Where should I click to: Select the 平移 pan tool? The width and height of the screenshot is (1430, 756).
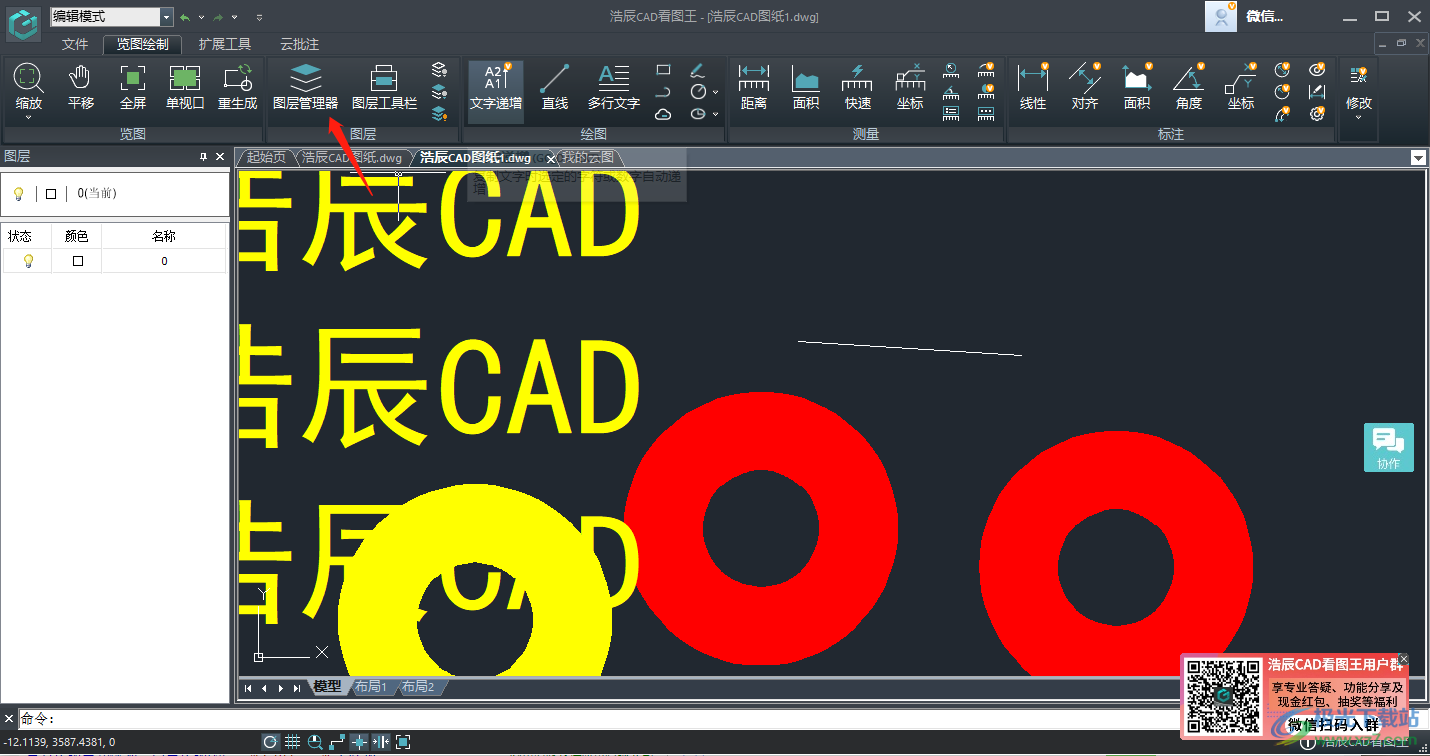pos(81,87)
